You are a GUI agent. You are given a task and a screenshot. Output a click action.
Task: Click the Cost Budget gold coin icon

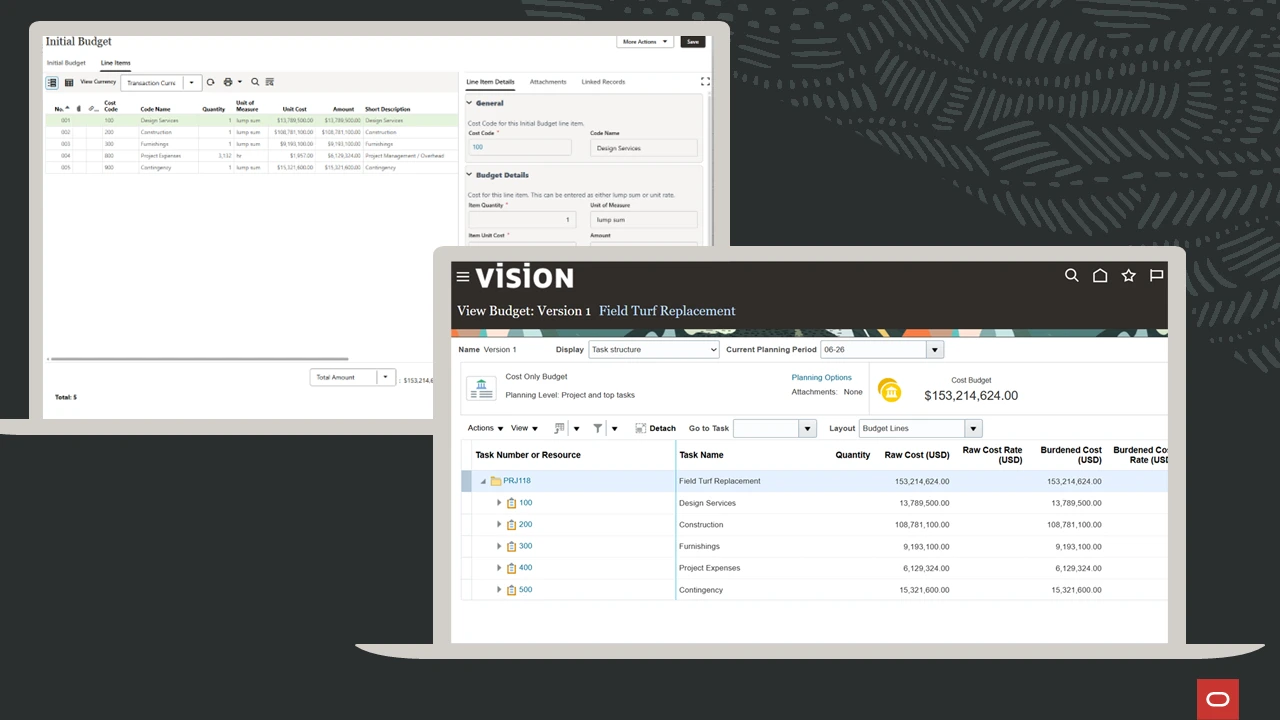889,390
